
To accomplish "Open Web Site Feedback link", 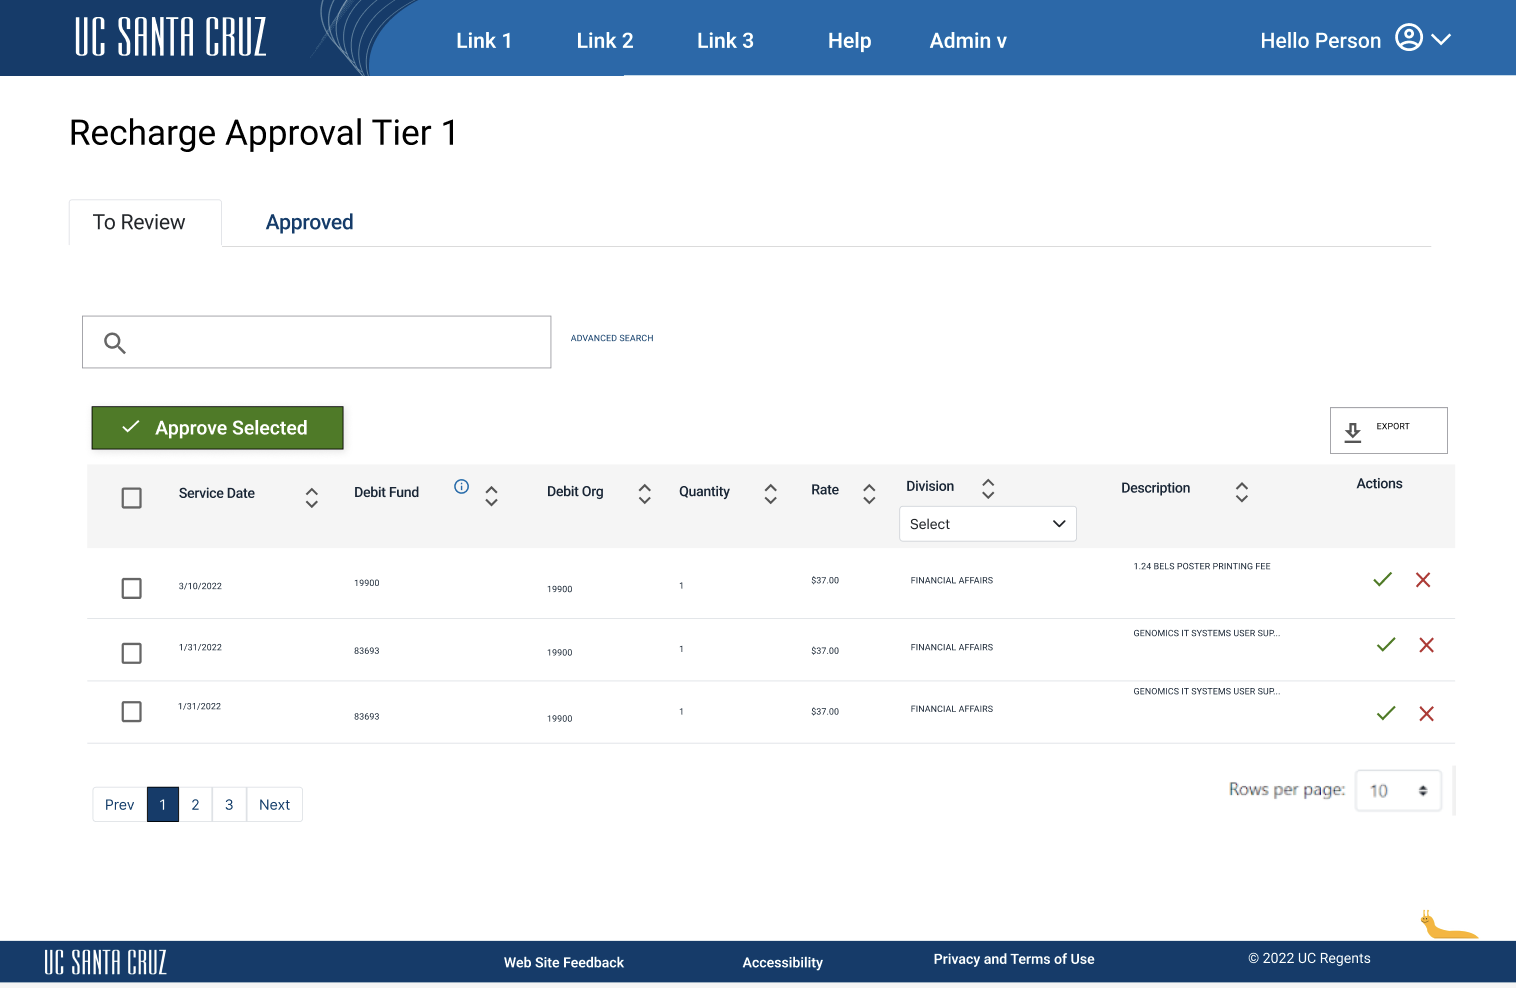I will pyautogui.click(x=564, y=962).
